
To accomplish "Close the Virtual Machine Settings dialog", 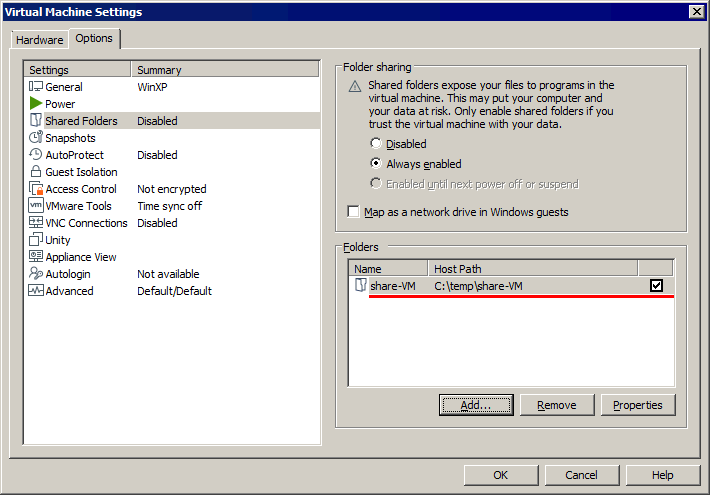I will click(x=696, y=11).
